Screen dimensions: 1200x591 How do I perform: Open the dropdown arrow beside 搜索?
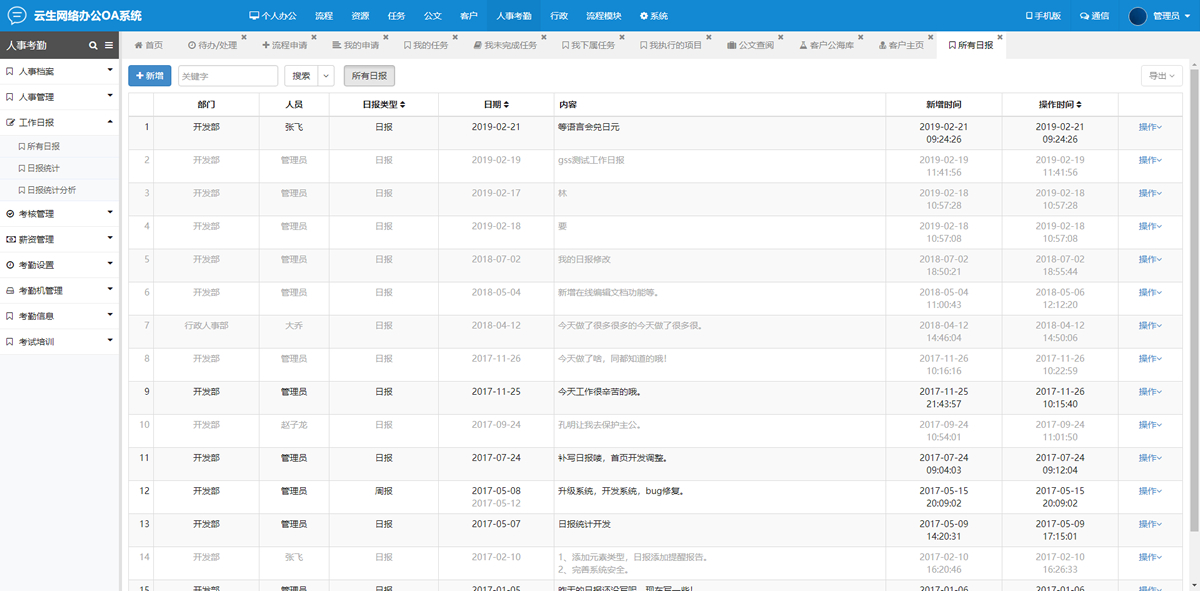326,76
